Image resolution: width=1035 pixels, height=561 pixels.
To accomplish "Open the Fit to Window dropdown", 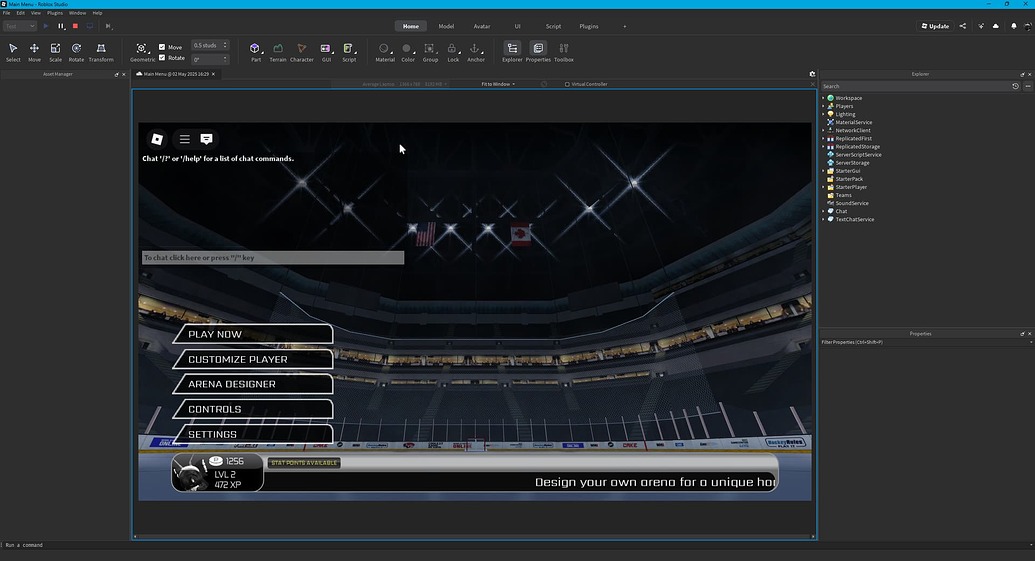I will tap(498, 84).
